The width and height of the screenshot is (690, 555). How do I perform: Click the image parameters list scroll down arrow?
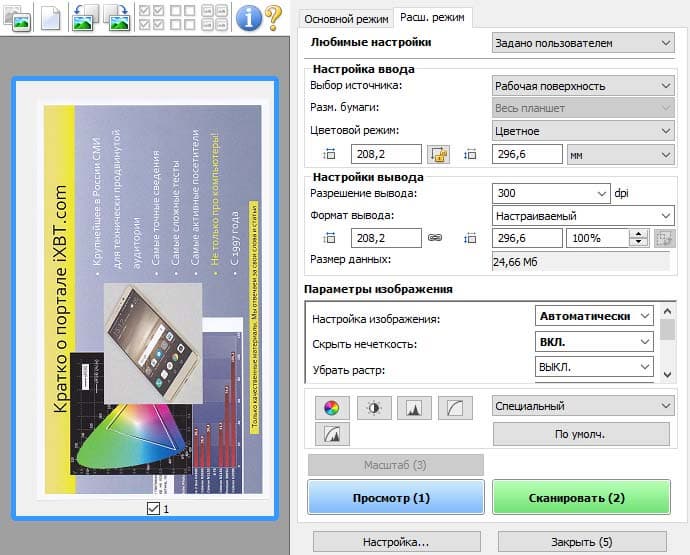coord(668,374)
